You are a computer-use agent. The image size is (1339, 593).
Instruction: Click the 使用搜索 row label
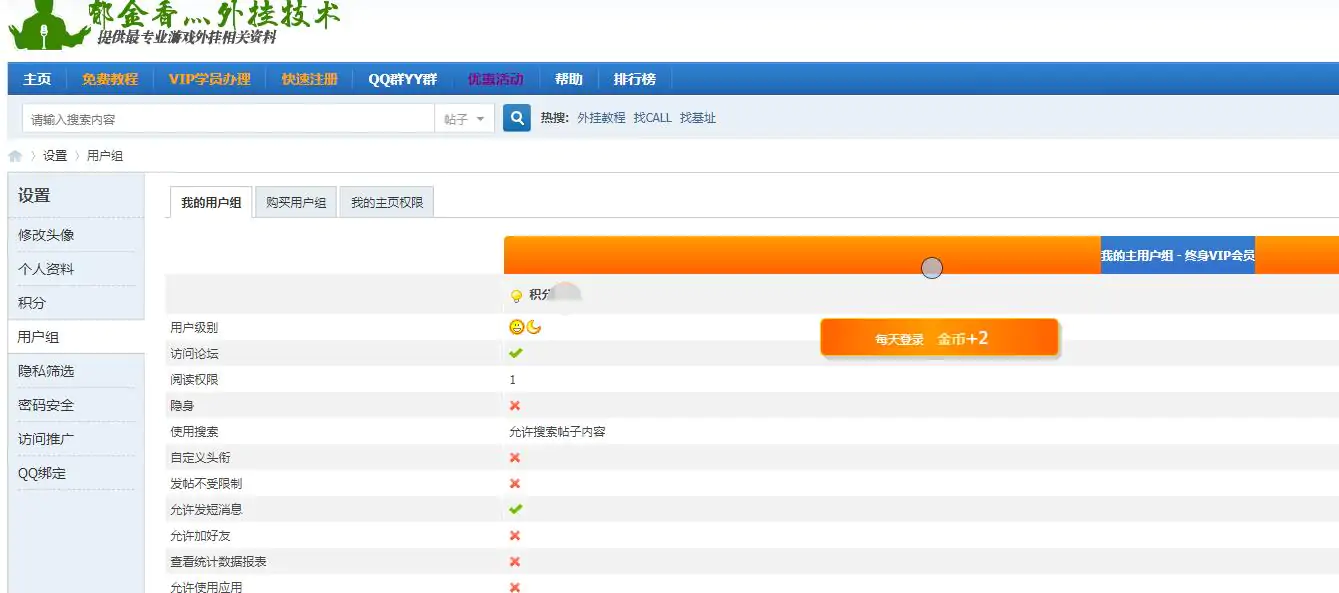[194, 431]
